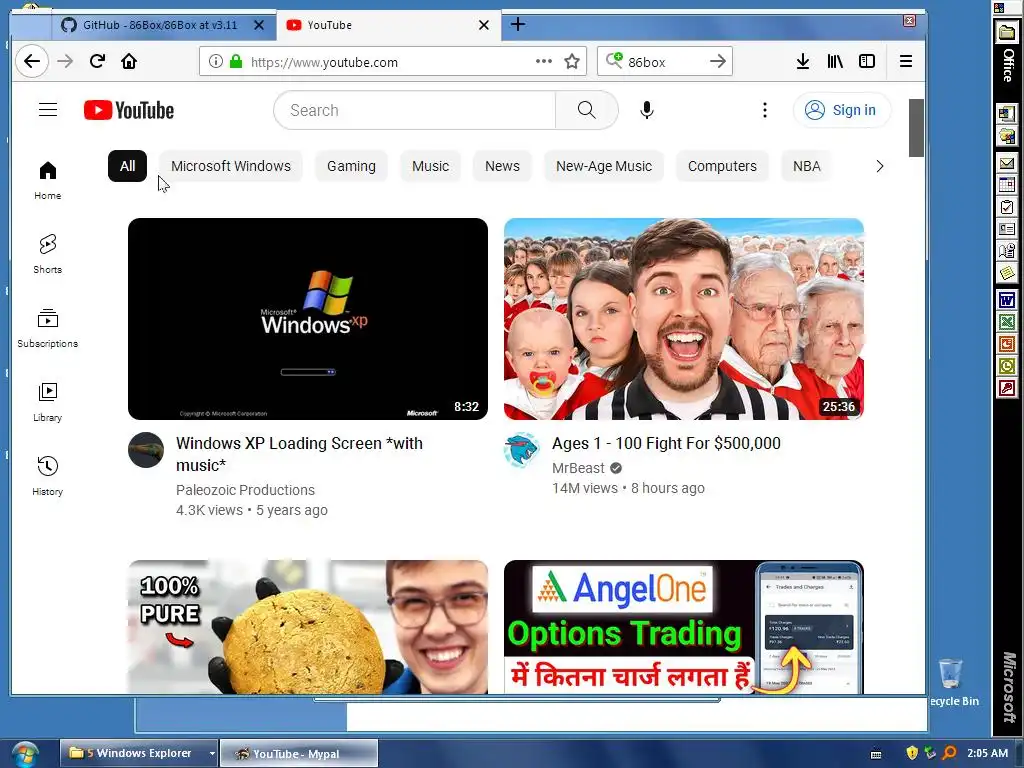Open Subscriptions in the YouTube sidebar
Screen dimensions: 1024x768
pos(48,328)
